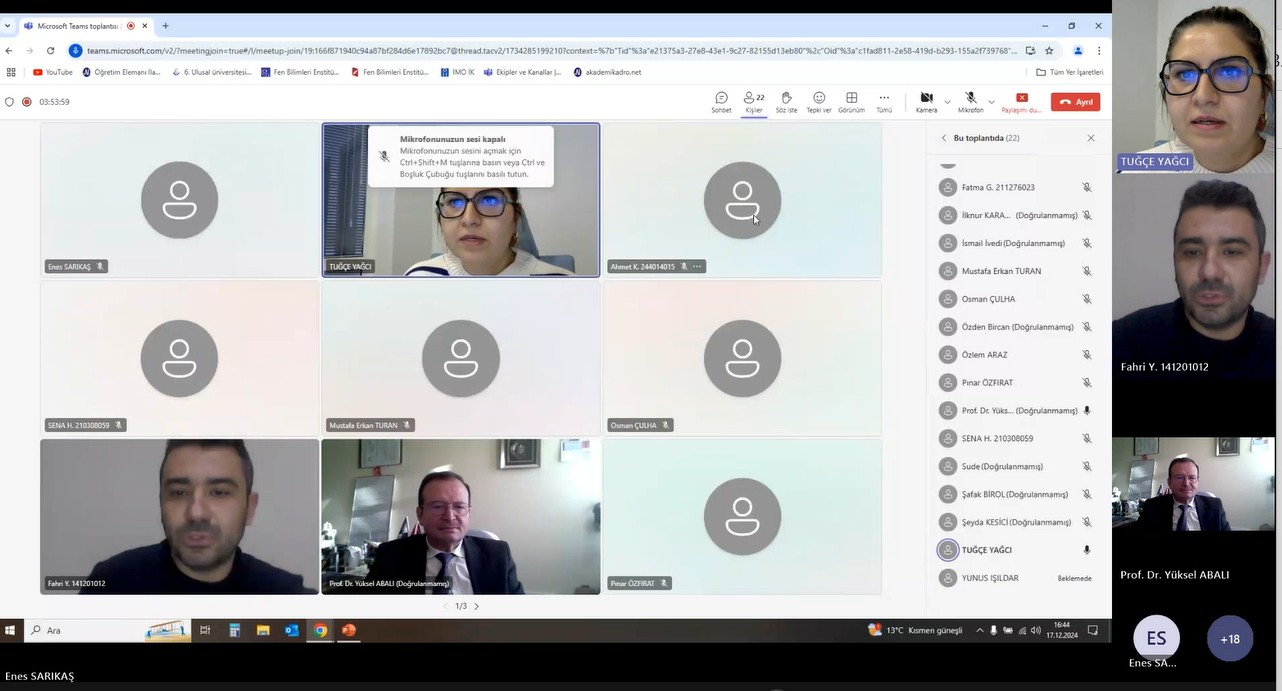Viewport: 1282px width, 691px height.
Task: Click more options on Ahmet K. tile
Action: click(x=697, y=267)
